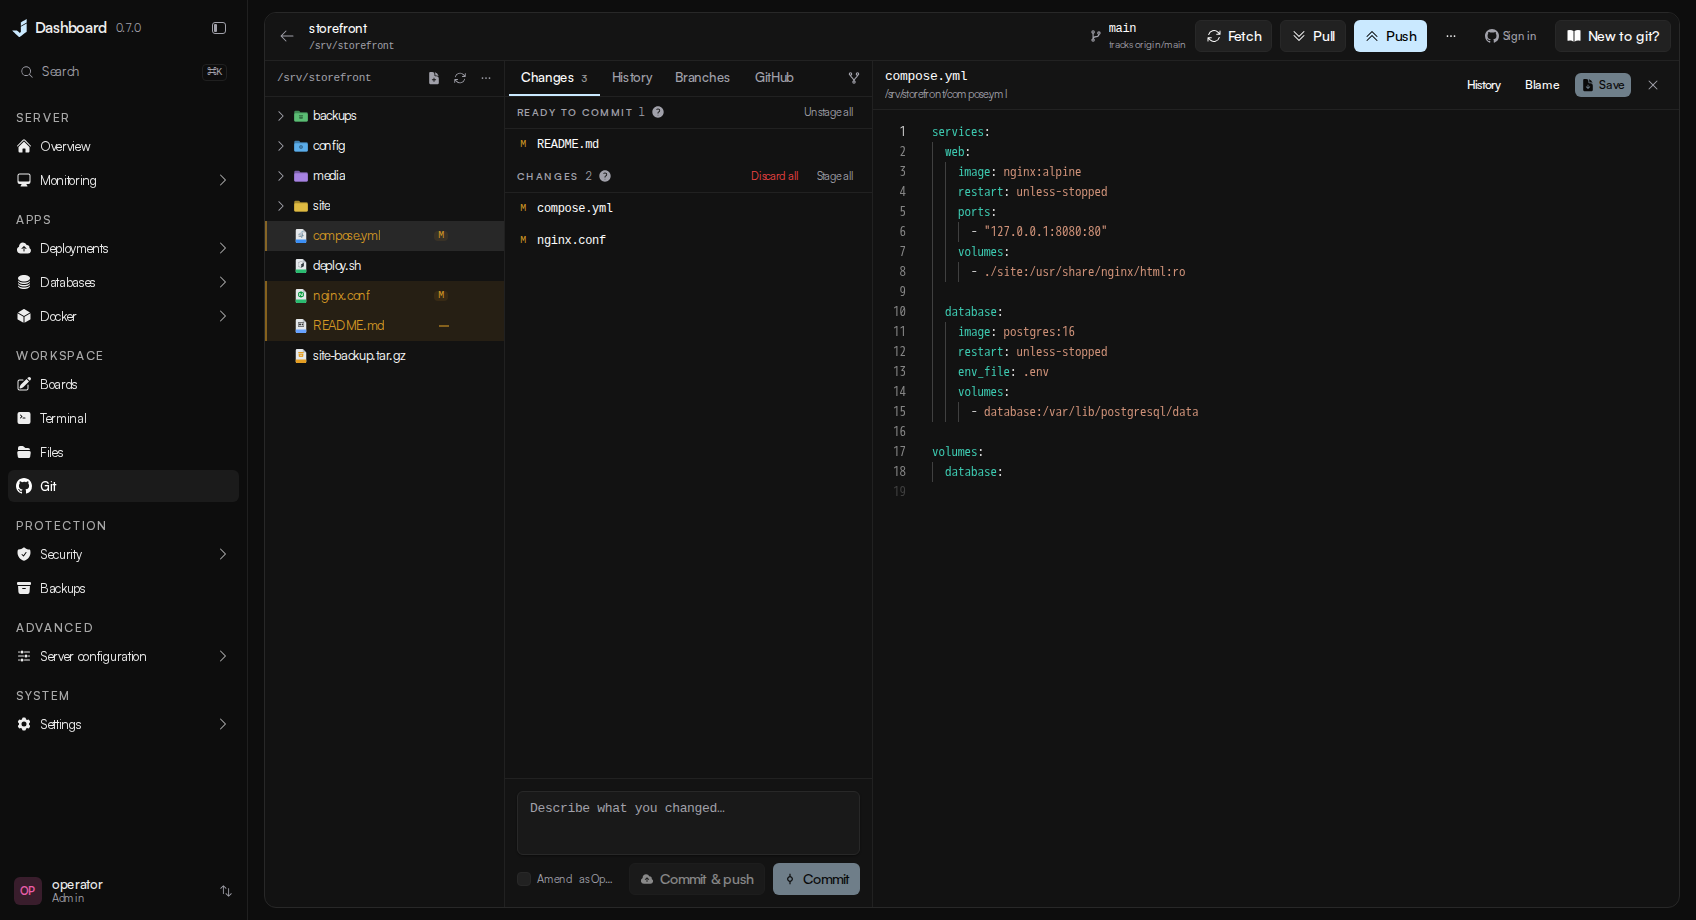The image size is (1696, 920).
Task: Go to the Overview page
Action: (124, 146)
